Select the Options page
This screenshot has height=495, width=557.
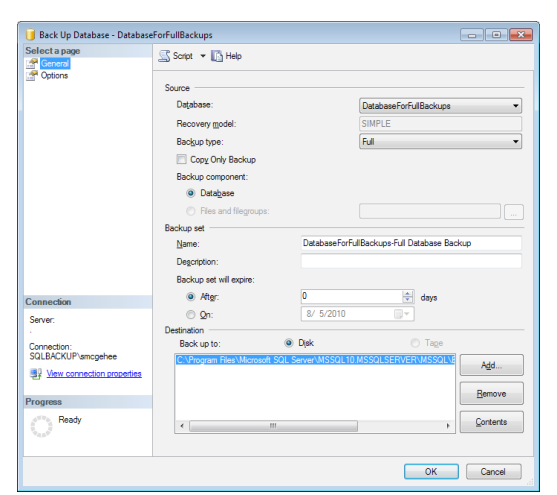[x=54, y=76]
